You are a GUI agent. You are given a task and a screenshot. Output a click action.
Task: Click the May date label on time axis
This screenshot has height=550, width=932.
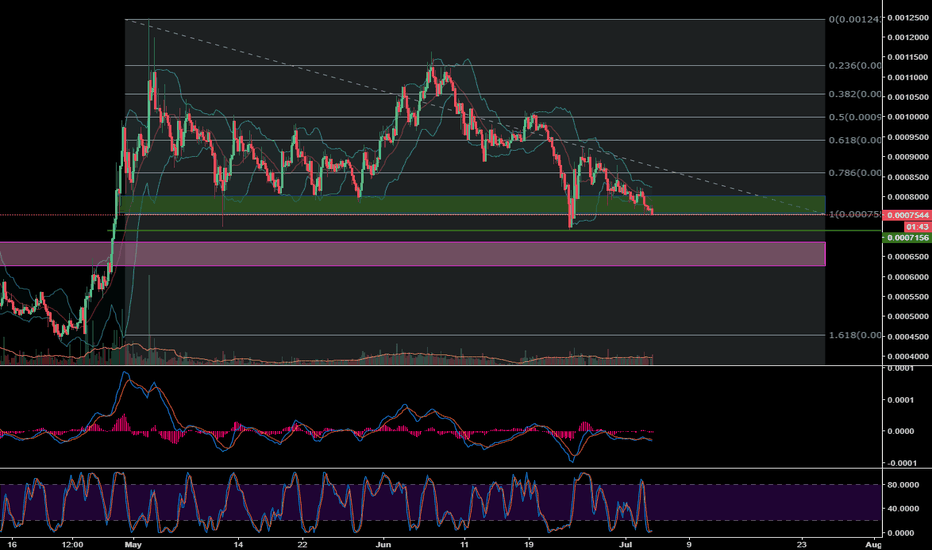[134, 544]
